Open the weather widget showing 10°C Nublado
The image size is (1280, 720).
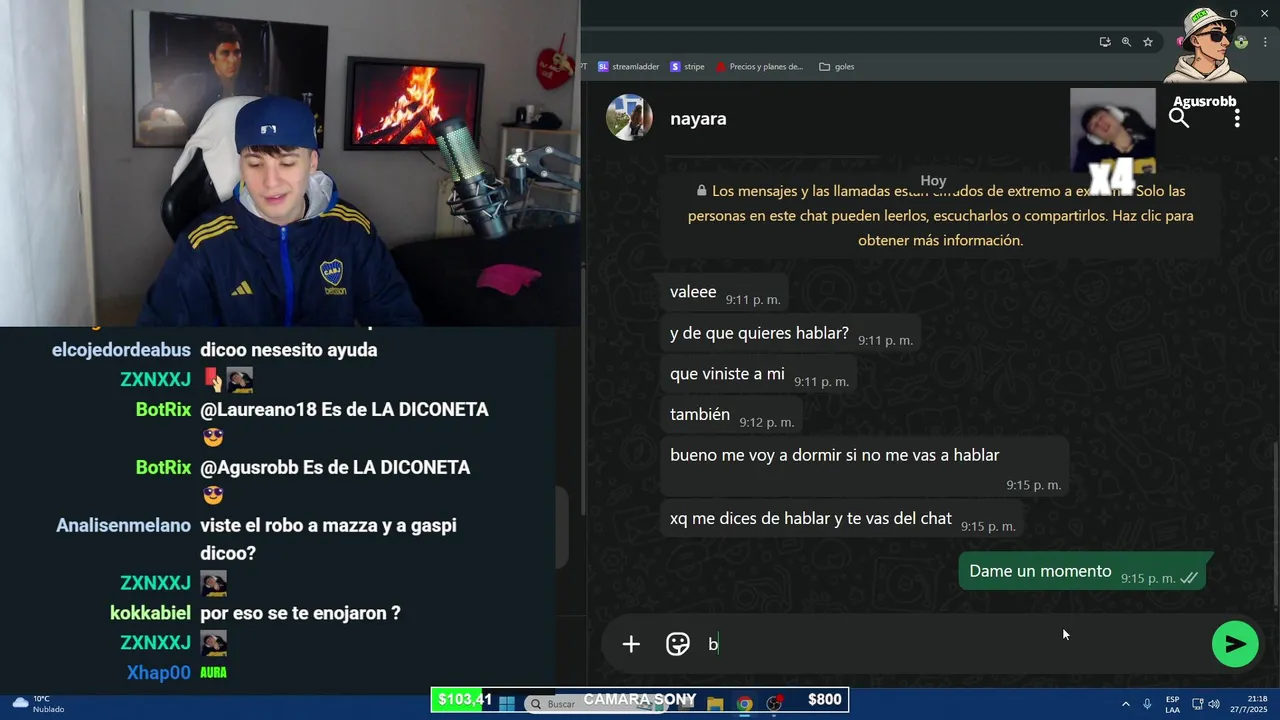(37, 704)
